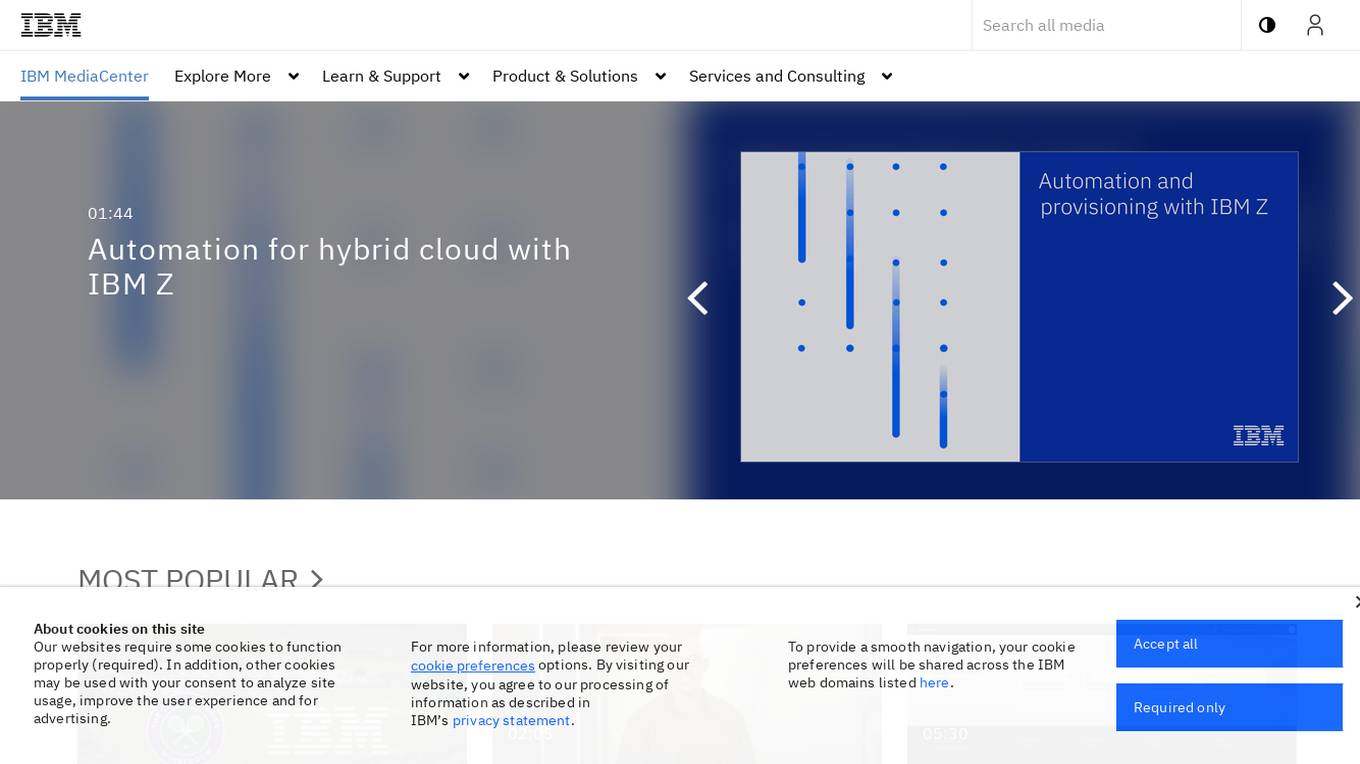The image size is (1360, 764).
Task: Toggle the contrast mode icon
Action: 1267,25
